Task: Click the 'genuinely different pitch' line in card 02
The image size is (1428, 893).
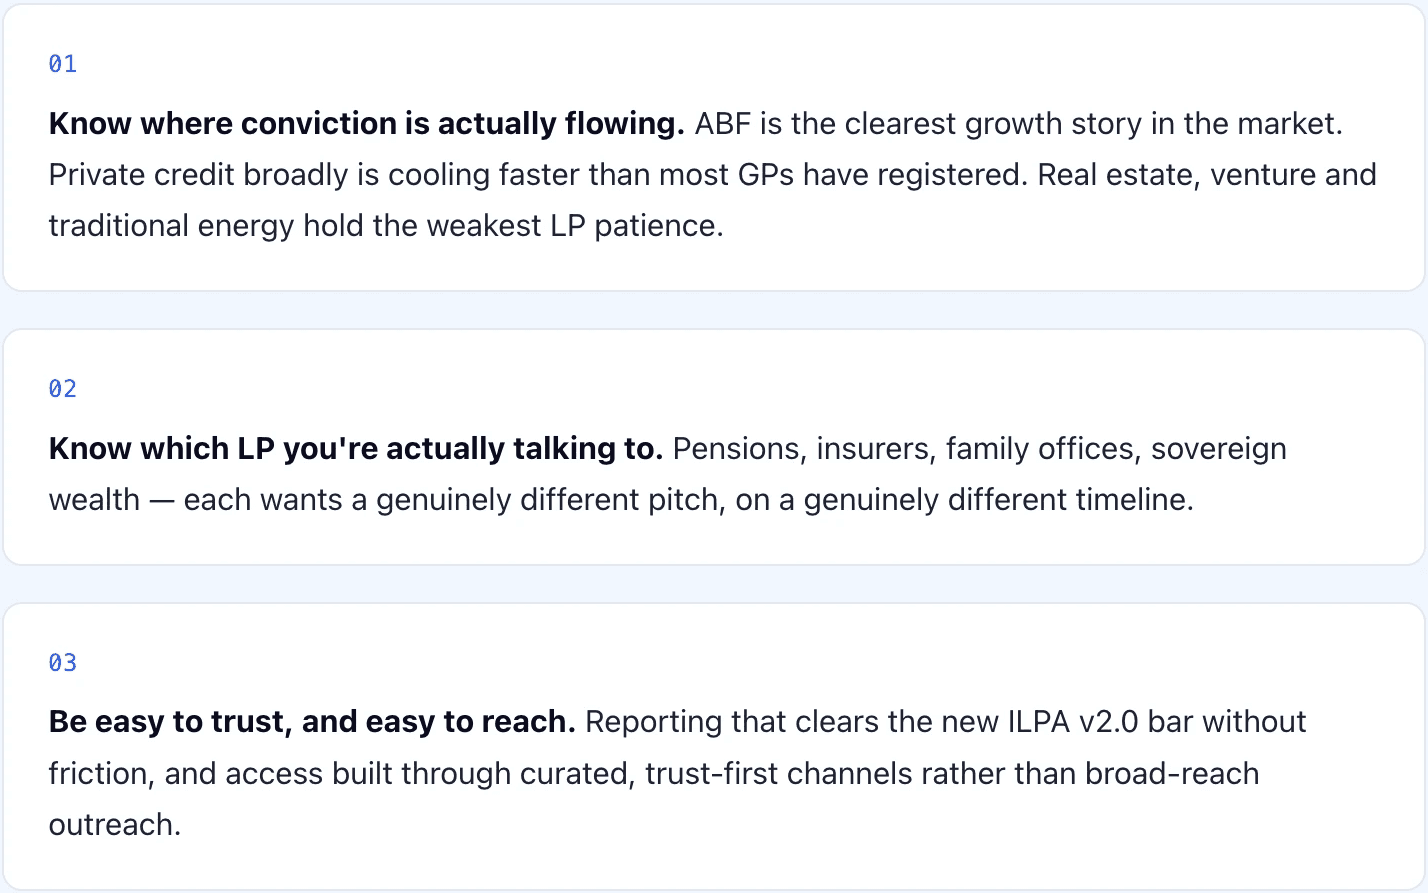Action: click(x=621, y=500)
